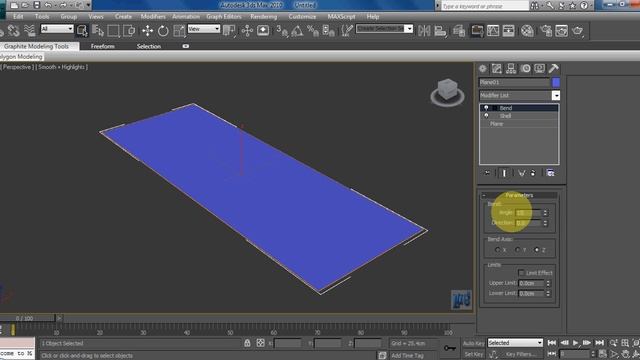Activate the Select and Rotate tool
Viewport: 640px width, 360px height.
coord(163,31)
